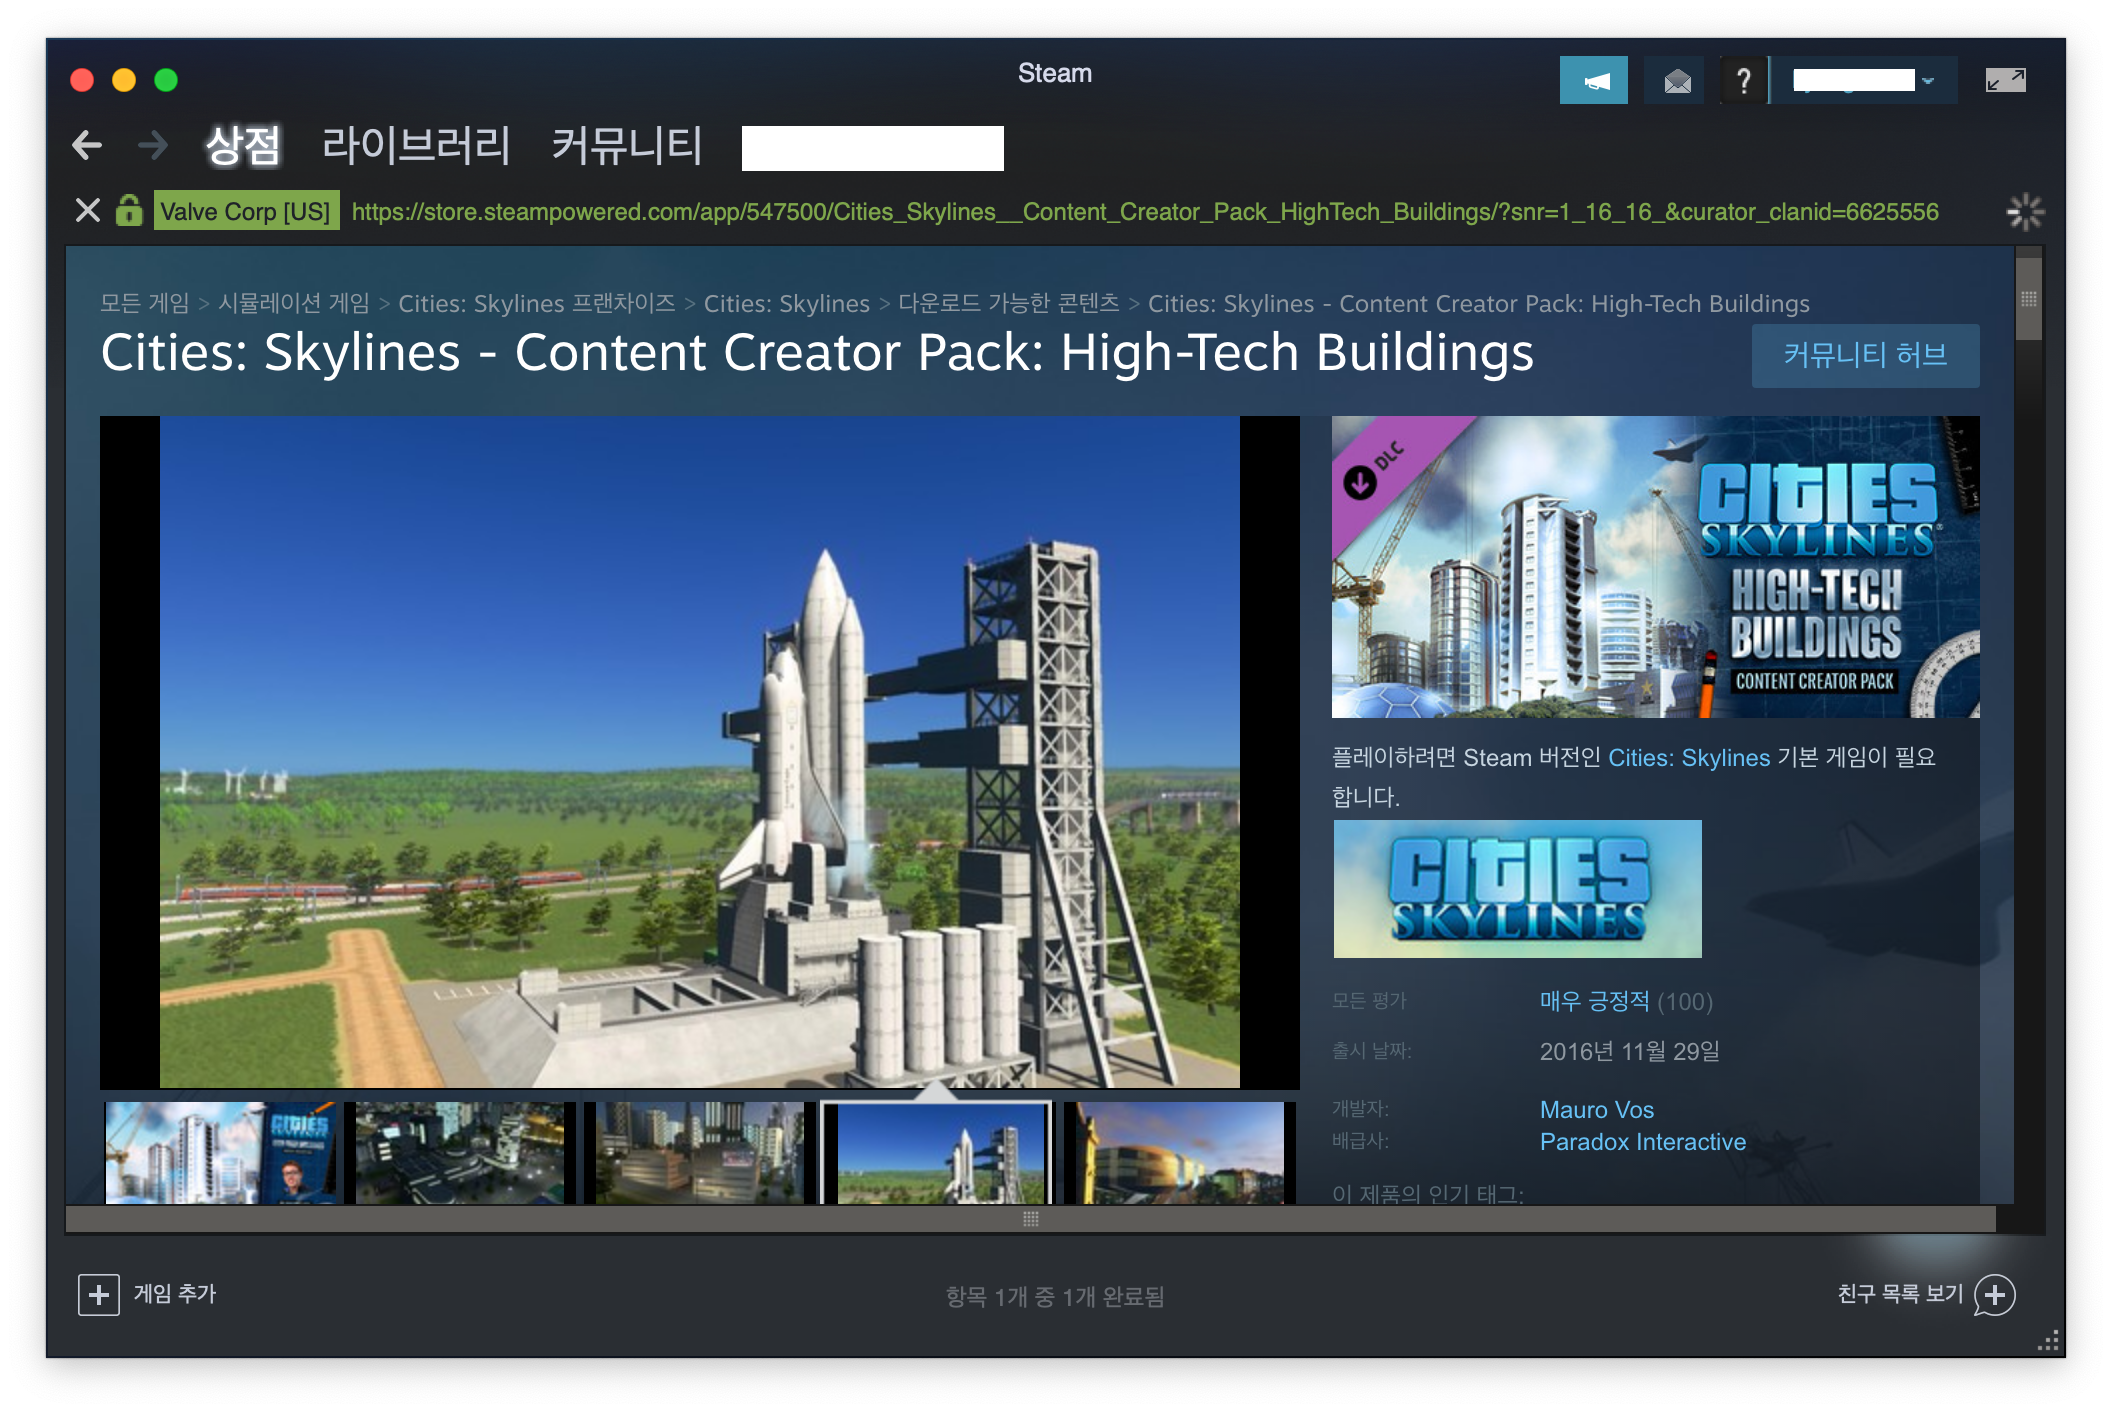
Task: Stop page loading with the X icon
Action: pyautogui.click(x=87, y=211)
